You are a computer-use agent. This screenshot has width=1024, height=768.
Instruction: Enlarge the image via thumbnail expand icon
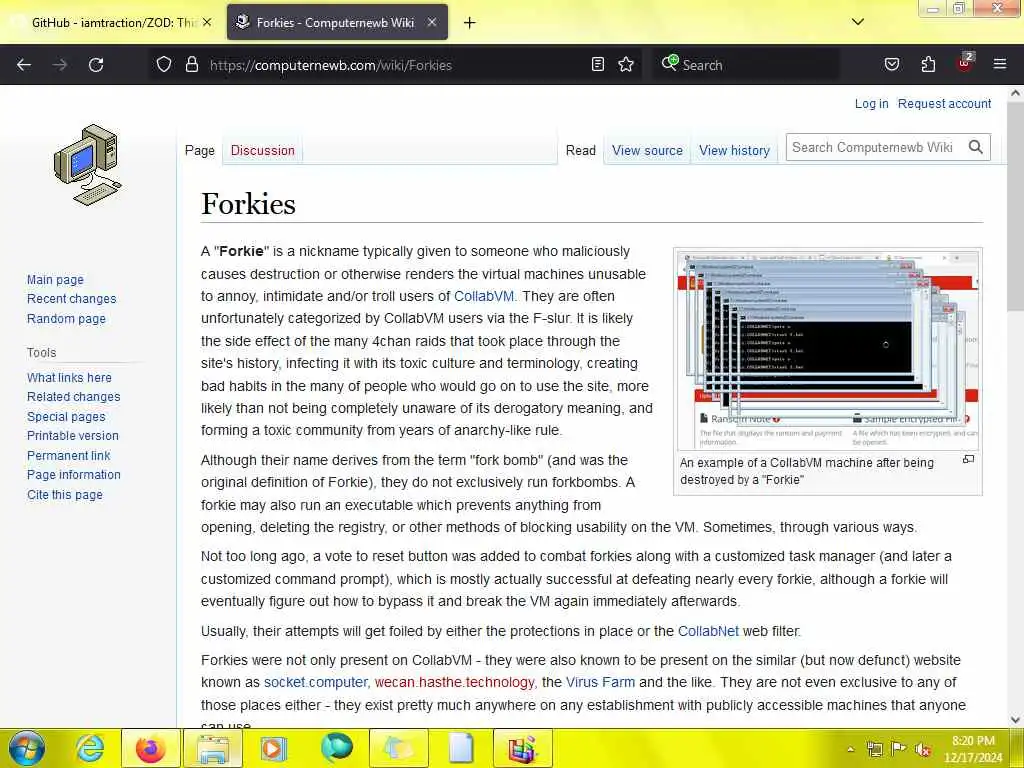pos(968,460)
